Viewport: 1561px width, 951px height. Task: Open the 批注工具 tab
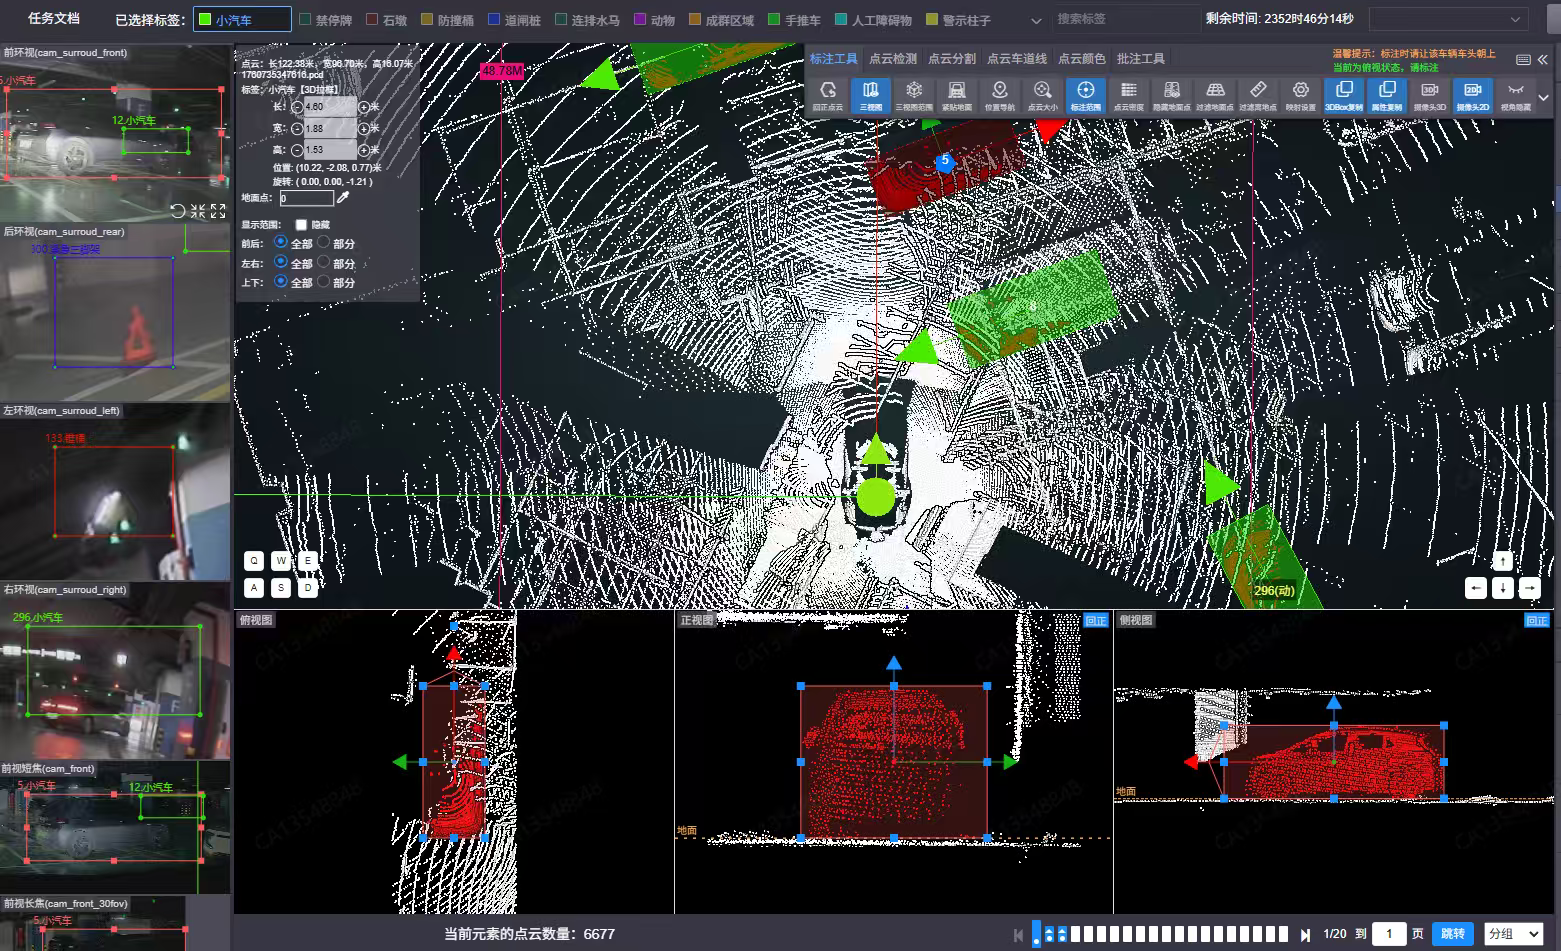pyautogui.click(x=1140, y=59)
